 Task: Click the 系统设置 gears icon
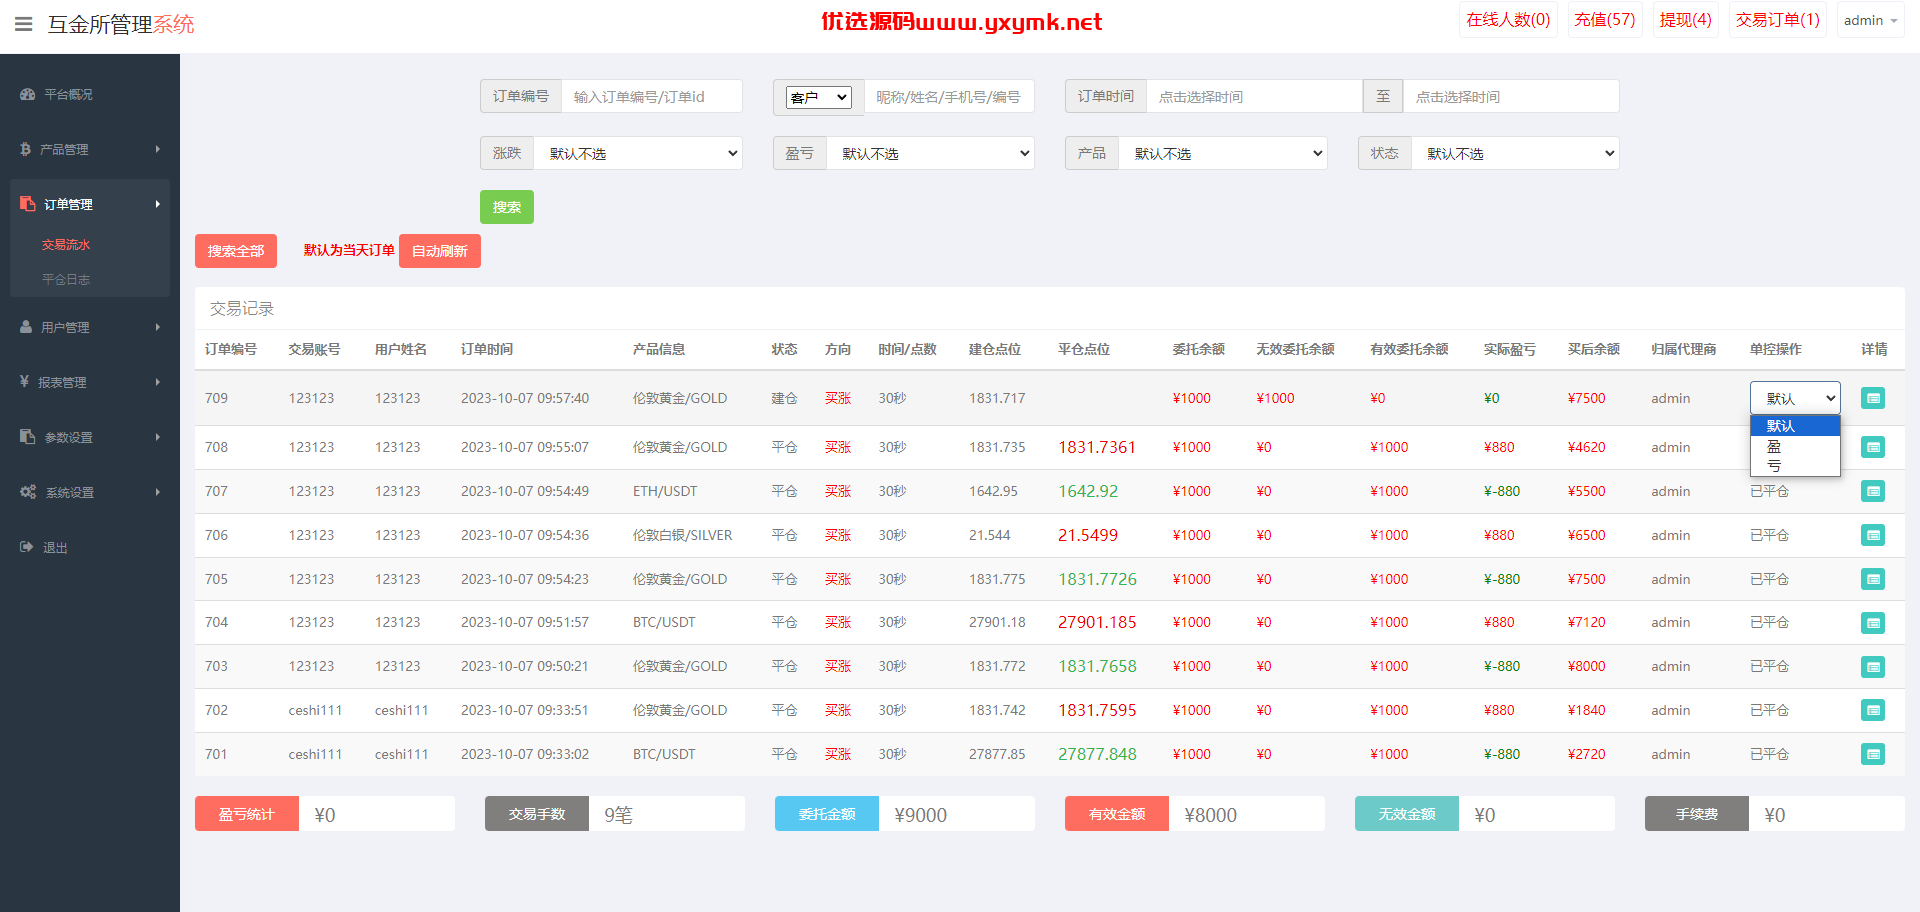click(x=28, y=492)
